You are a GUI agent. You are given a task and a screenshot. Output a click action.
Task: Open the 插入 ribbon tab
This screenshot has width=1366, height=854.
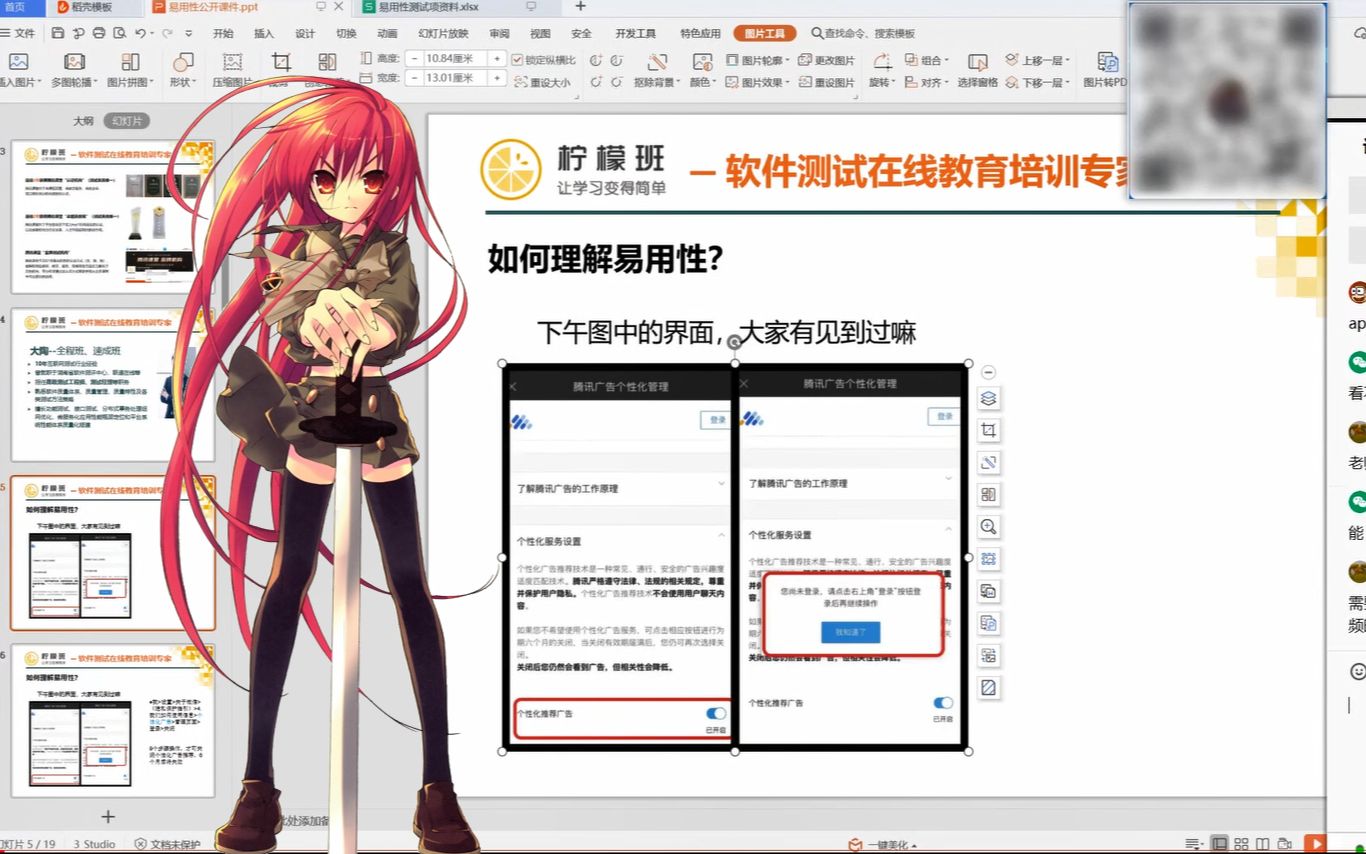264,33
